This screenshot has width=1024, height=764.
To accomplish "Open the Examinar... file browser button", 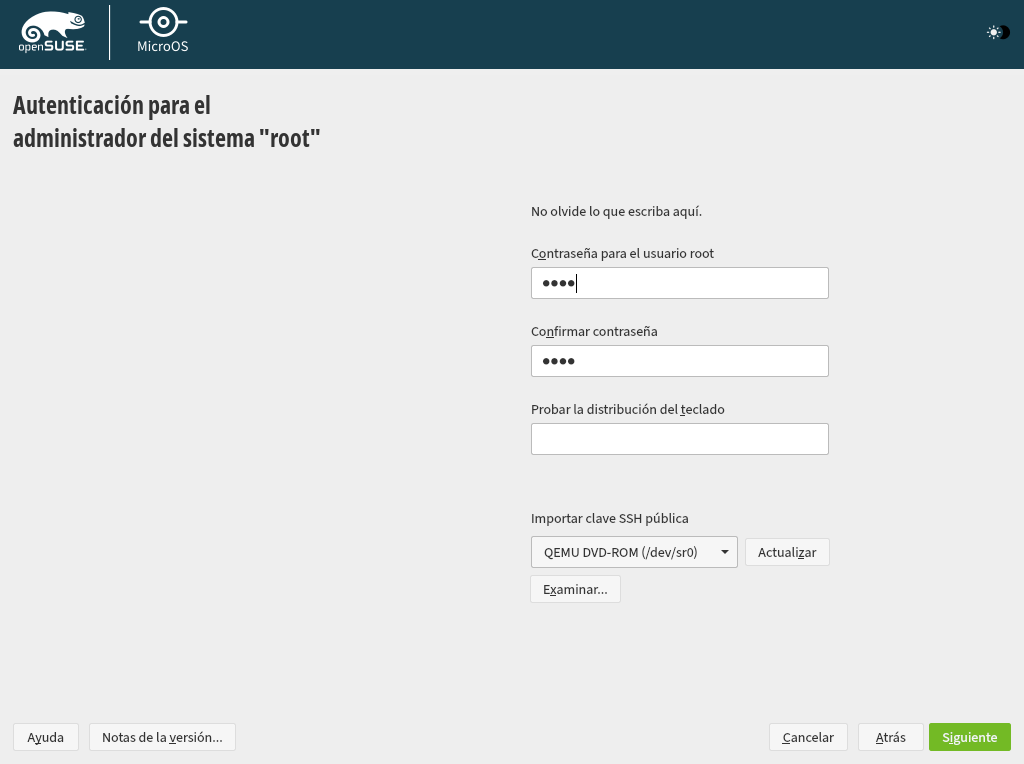I will pyautogui.click(x=575, y=589).
